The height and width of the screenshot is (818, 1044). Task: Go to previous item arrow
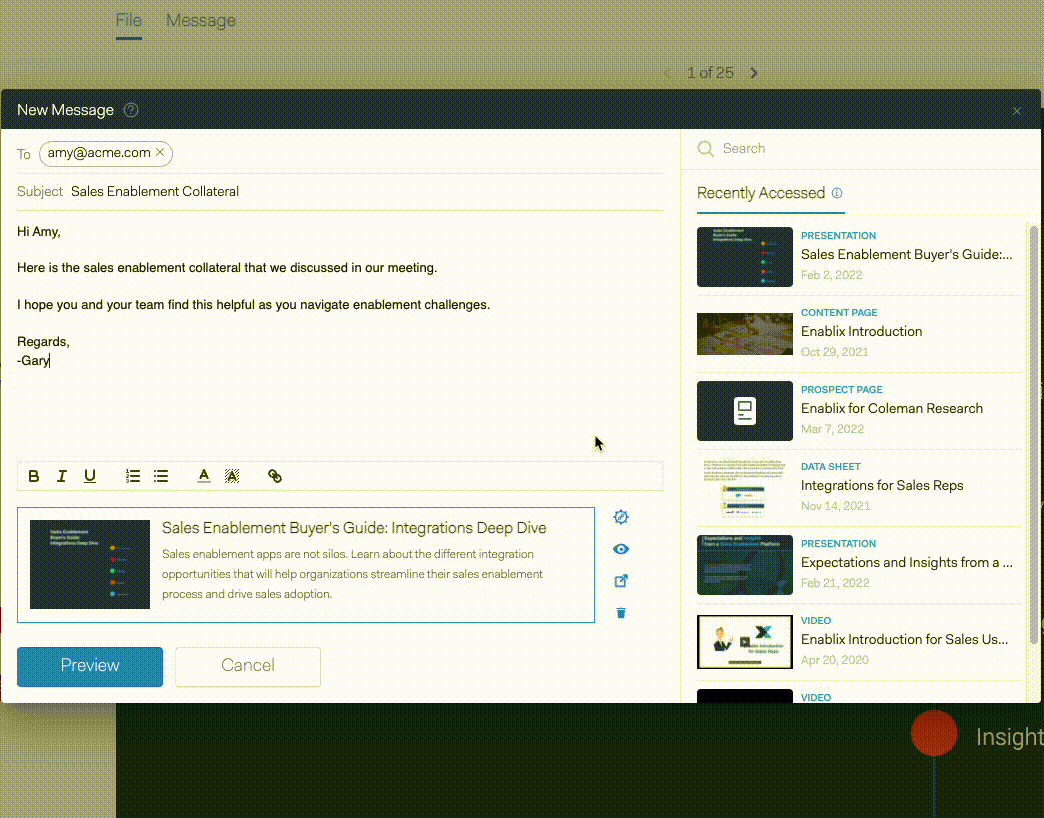coord(667,73)
